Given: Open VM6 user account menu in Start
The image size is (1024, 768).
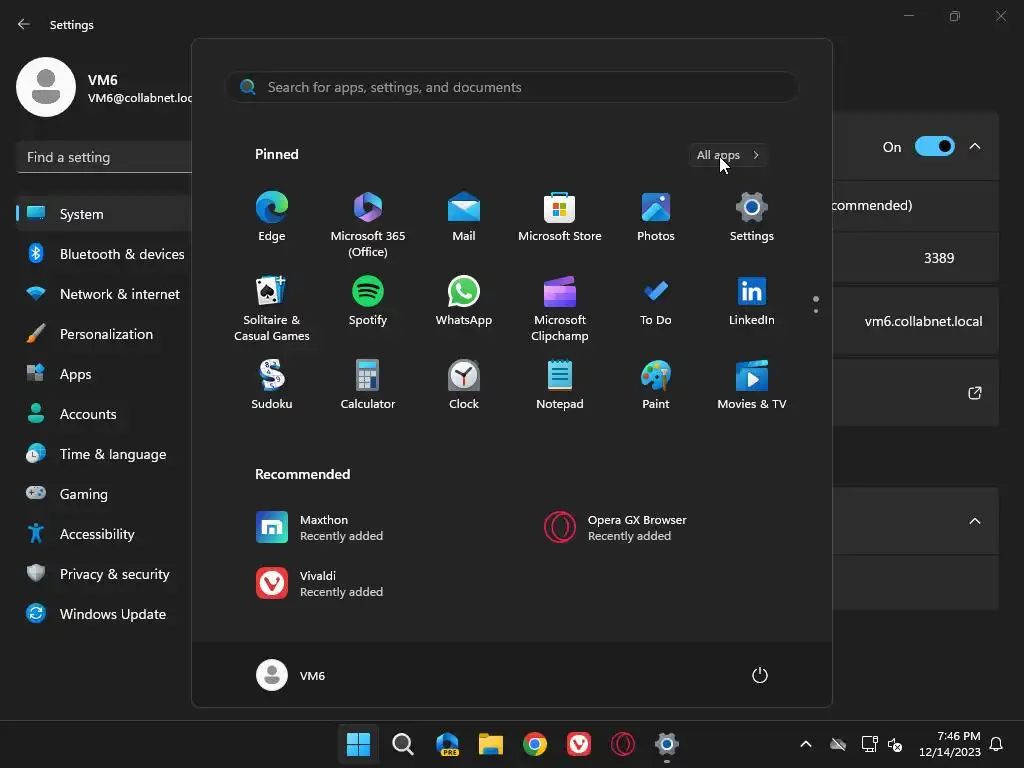Looking at the screenshot, I should click(x=291, y=675).
